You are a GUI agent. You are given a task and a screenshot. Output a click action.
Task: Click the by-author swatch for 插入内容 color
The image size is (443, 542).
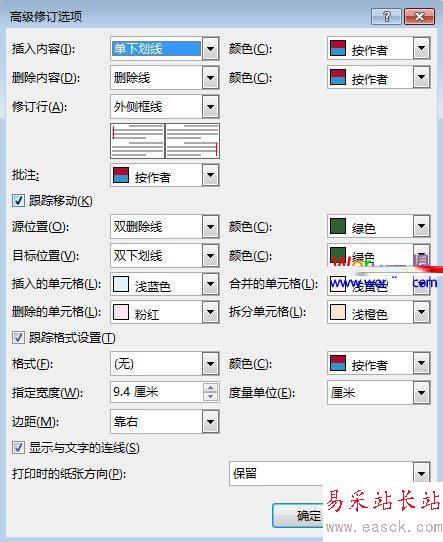[x=338, y=48]
